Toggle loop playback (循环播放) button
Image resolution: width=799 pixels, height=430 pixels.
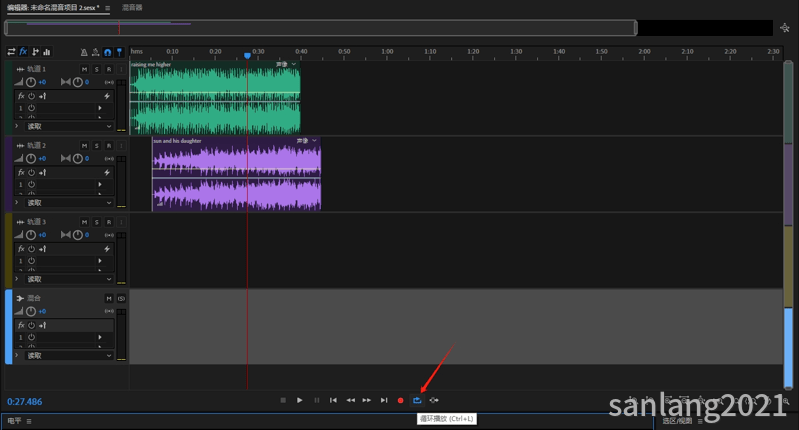point(417,400)
